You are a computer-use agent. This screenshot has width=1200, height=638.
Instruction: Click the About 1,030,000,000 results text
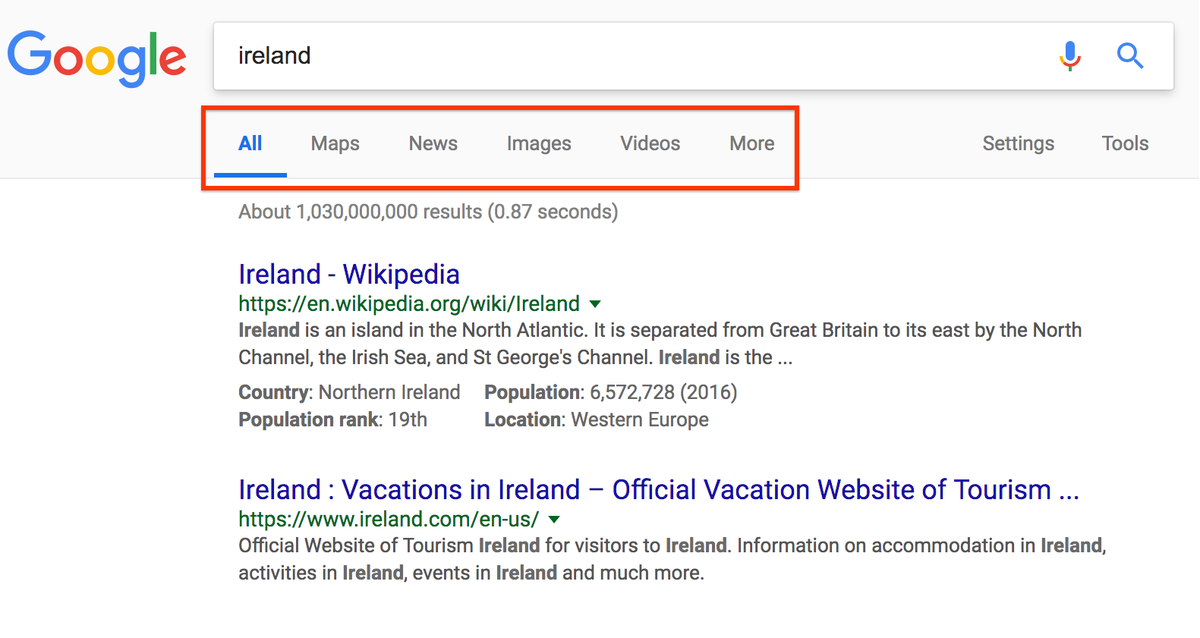[428, 212]
